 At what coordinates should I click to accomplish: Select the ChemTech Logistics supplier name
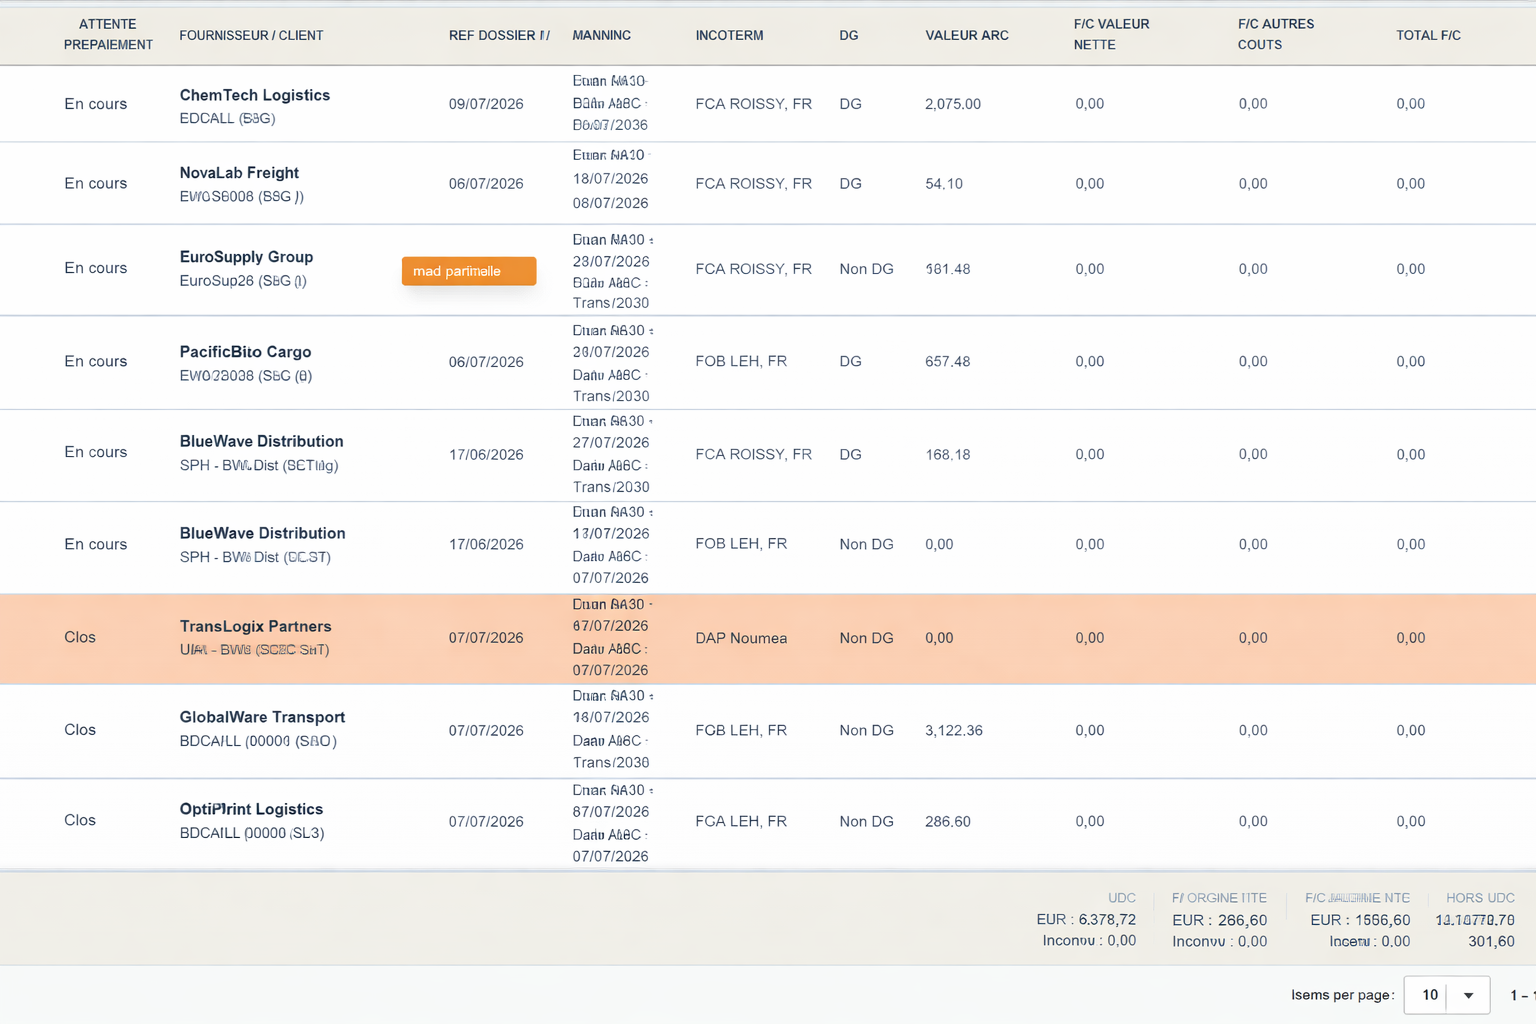[255, 95]
